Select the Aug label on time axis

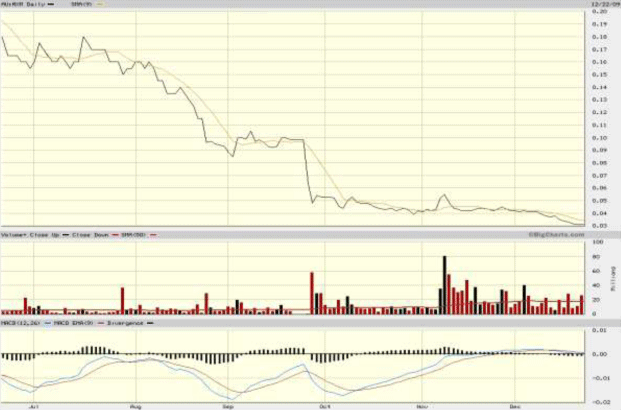136,407
